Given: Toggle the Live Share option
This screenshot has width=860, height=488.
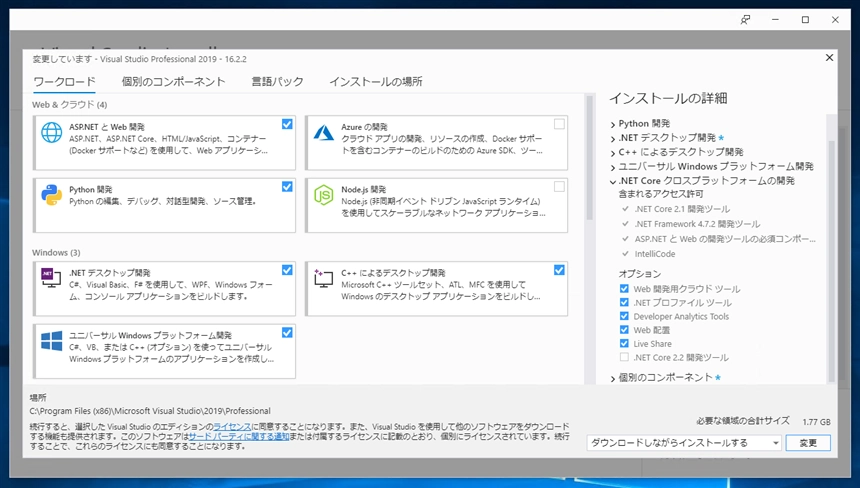Looking at the screenshot, I should point(624,343).
